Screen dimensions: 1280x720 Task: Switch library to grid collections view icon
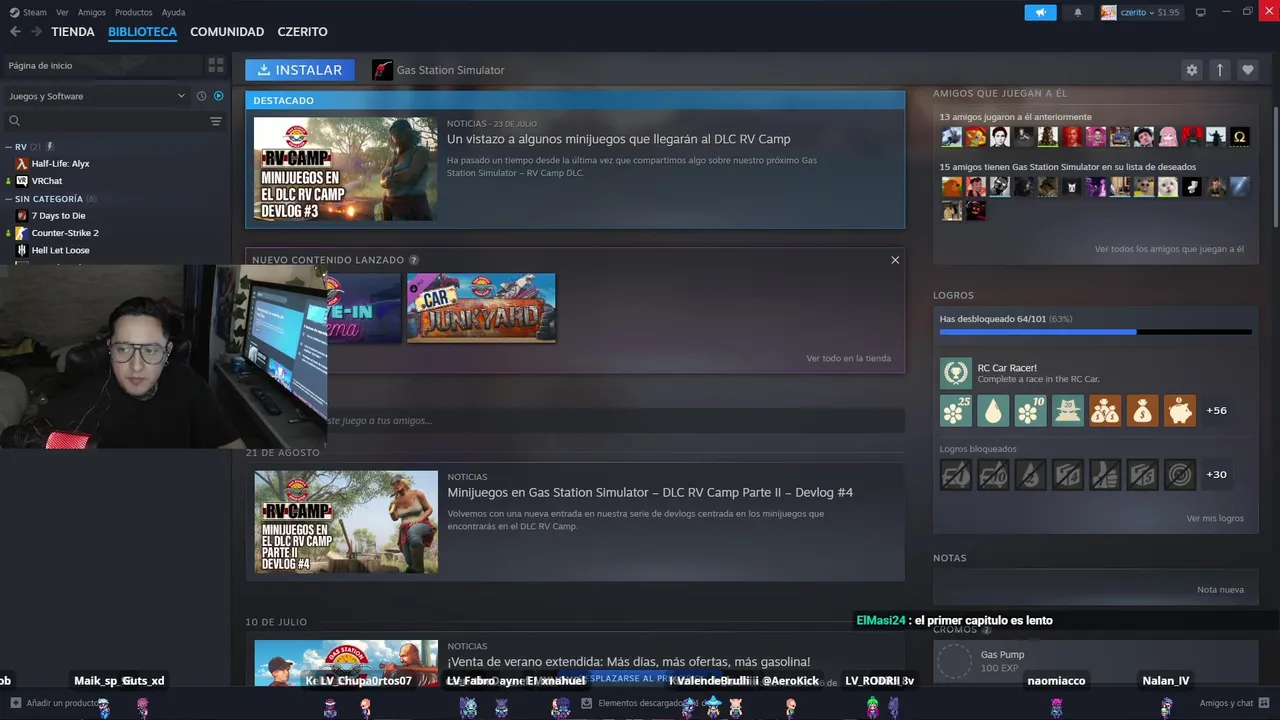click(x=216, y=65)
